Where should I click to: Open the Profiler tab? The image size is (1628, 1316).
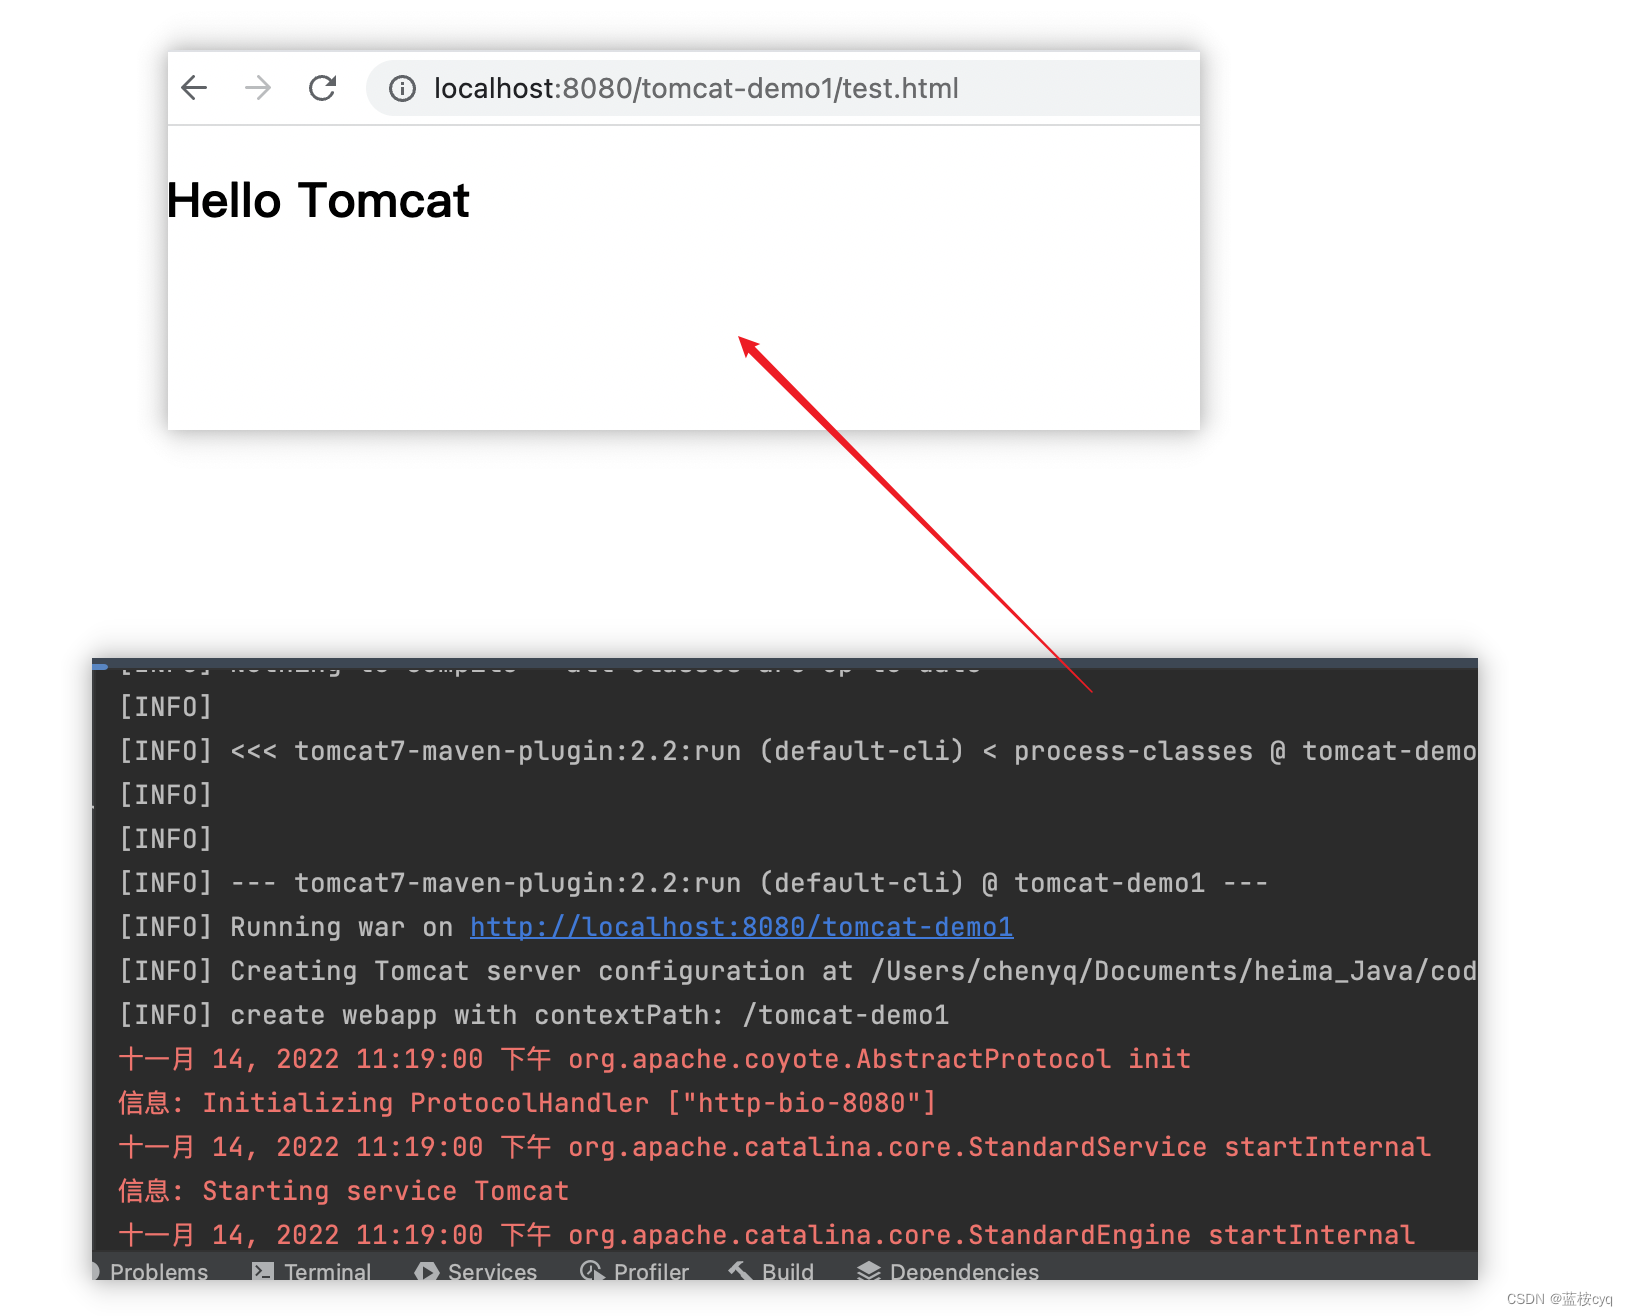pyautogui.click(x=634, y=1271)
